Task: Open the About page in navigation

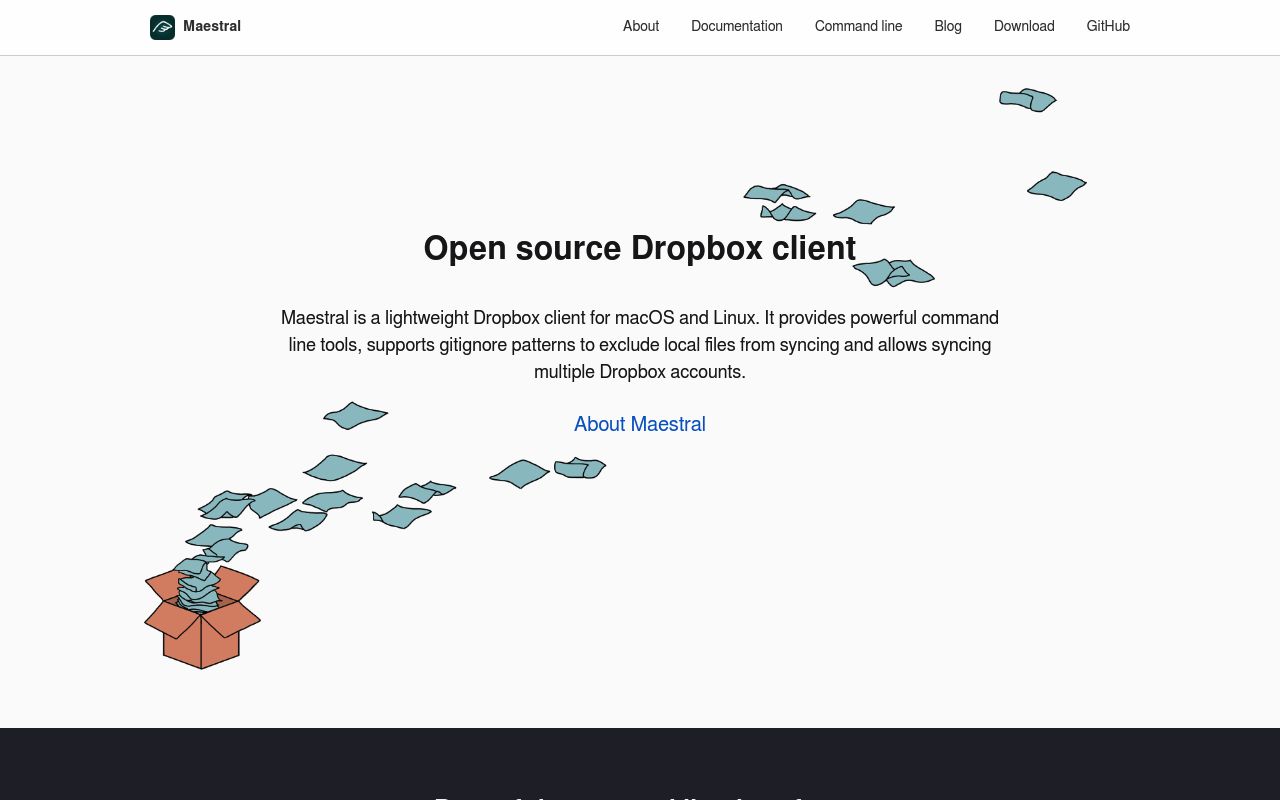Action: point(641,26)
